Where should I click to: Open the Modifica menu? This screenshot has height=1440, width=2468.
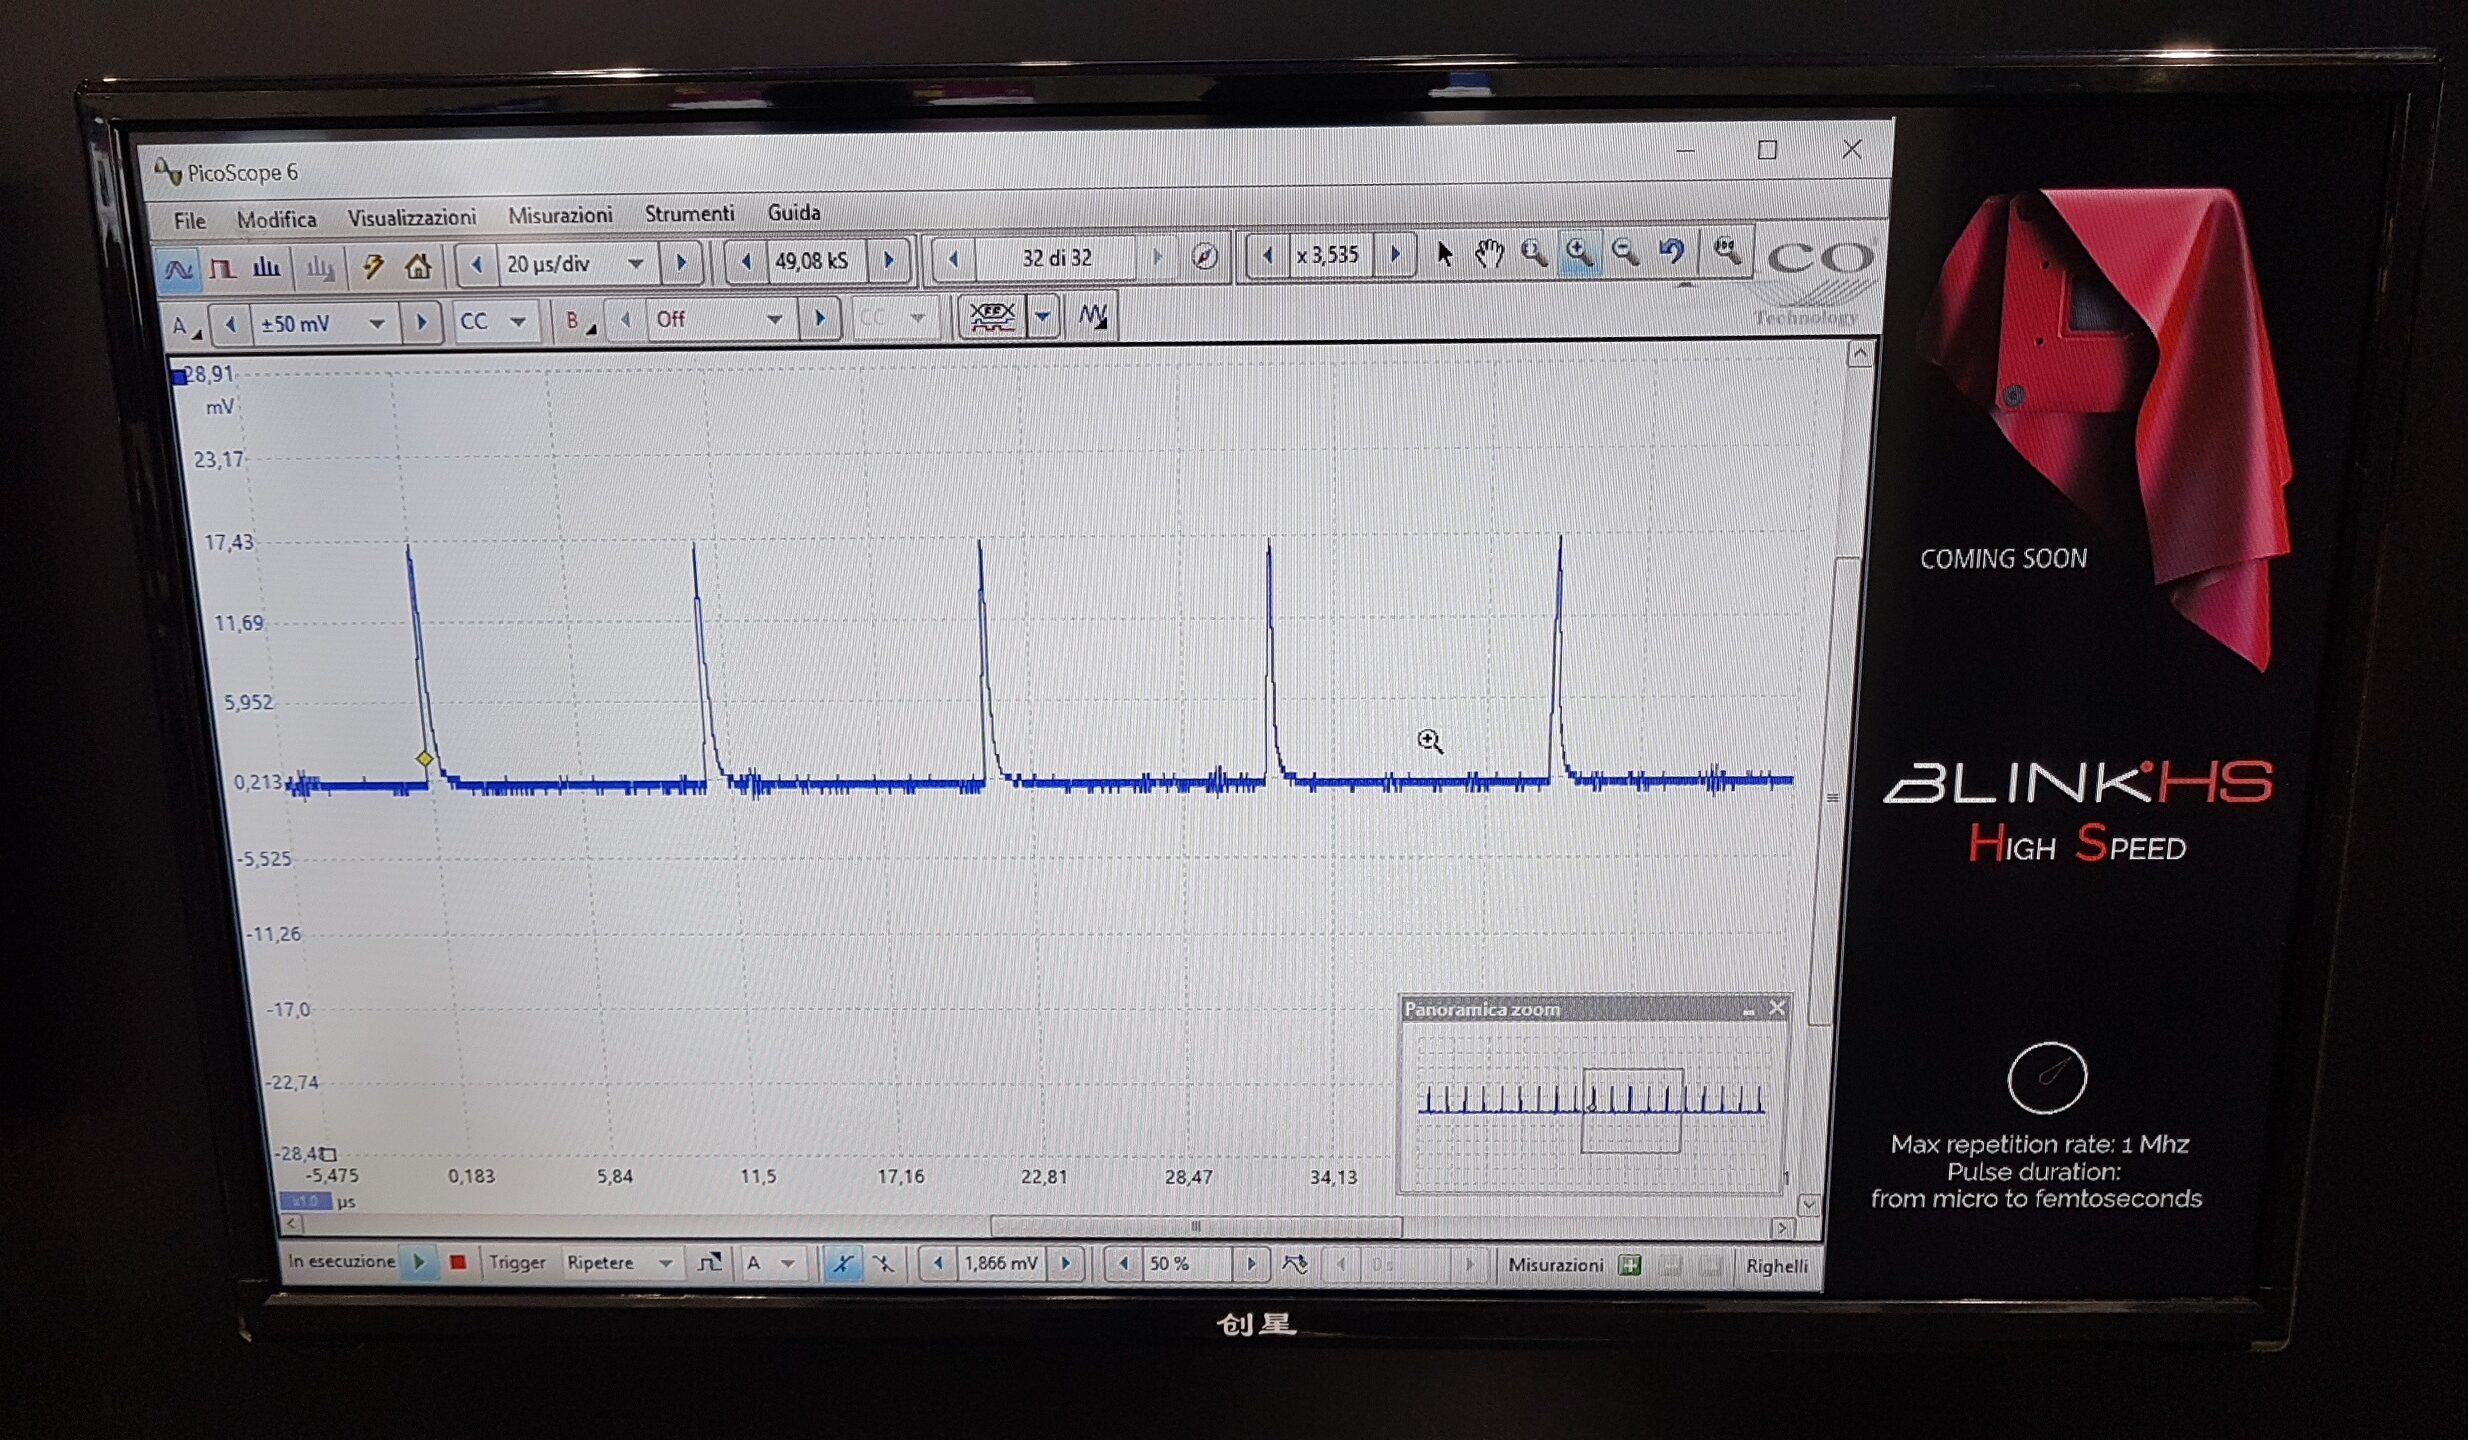tap(277, 220)
